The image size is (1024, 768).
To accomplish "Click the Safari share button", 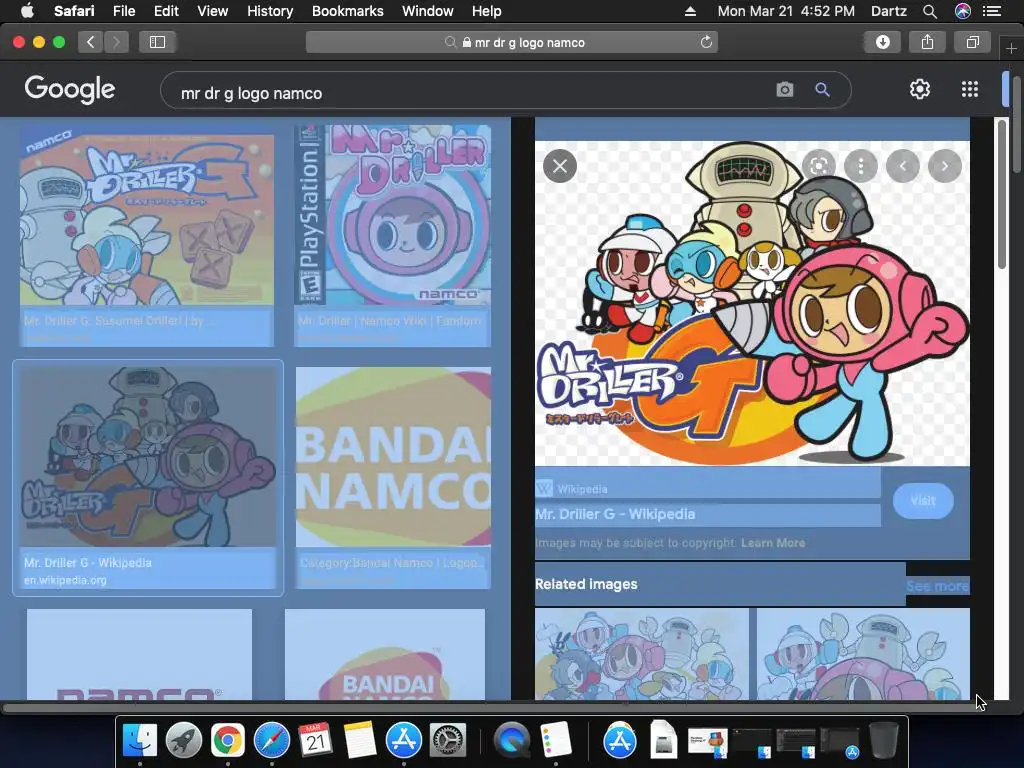I will click(927, 42).
